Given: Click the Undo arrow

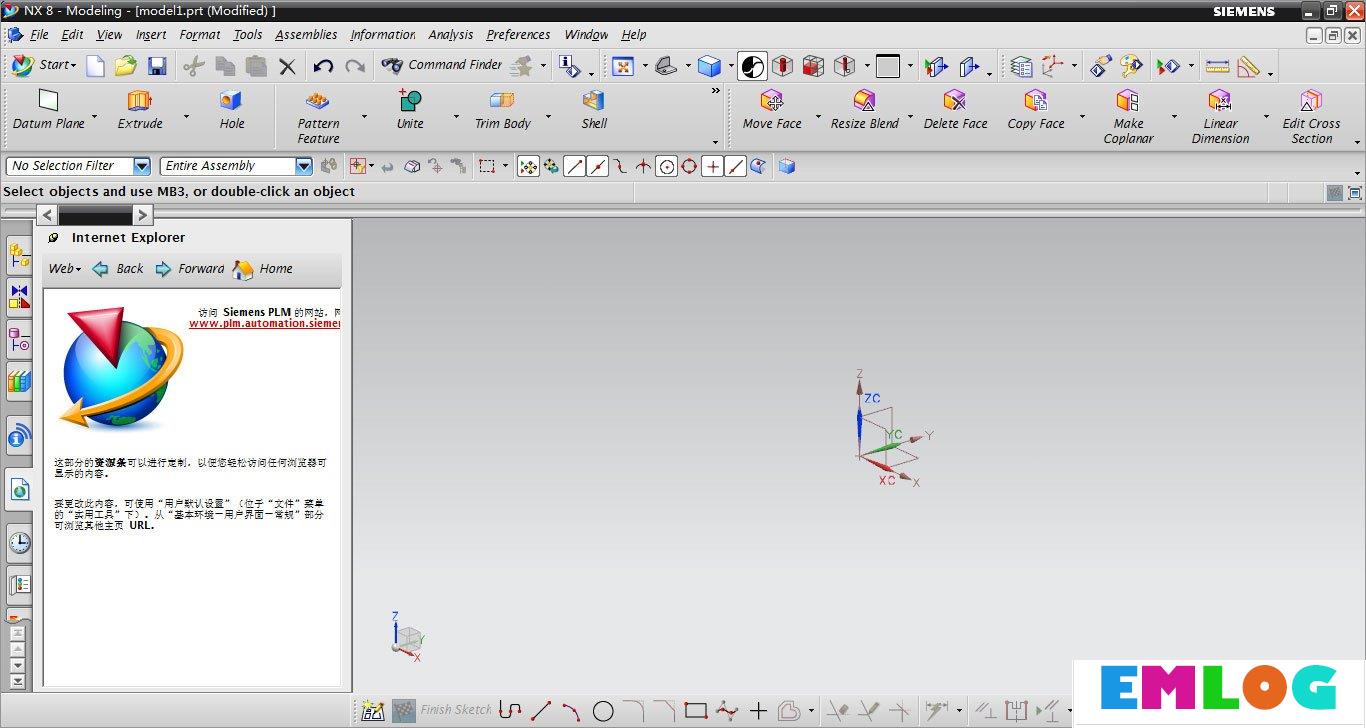Looking at the screenshot, I should tap(323, 66).
